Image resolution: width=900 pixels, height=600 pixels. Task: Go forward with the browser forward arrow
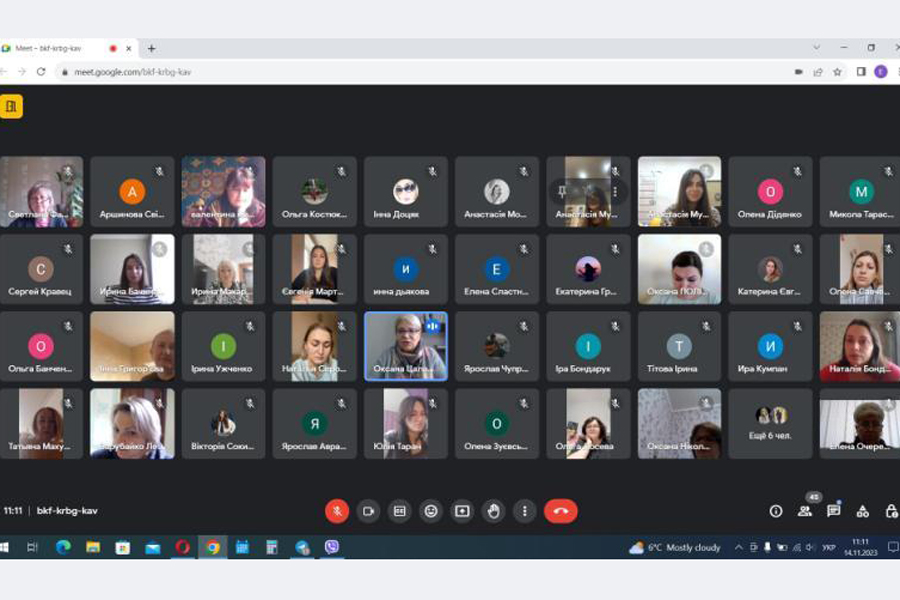click(22, 72)
